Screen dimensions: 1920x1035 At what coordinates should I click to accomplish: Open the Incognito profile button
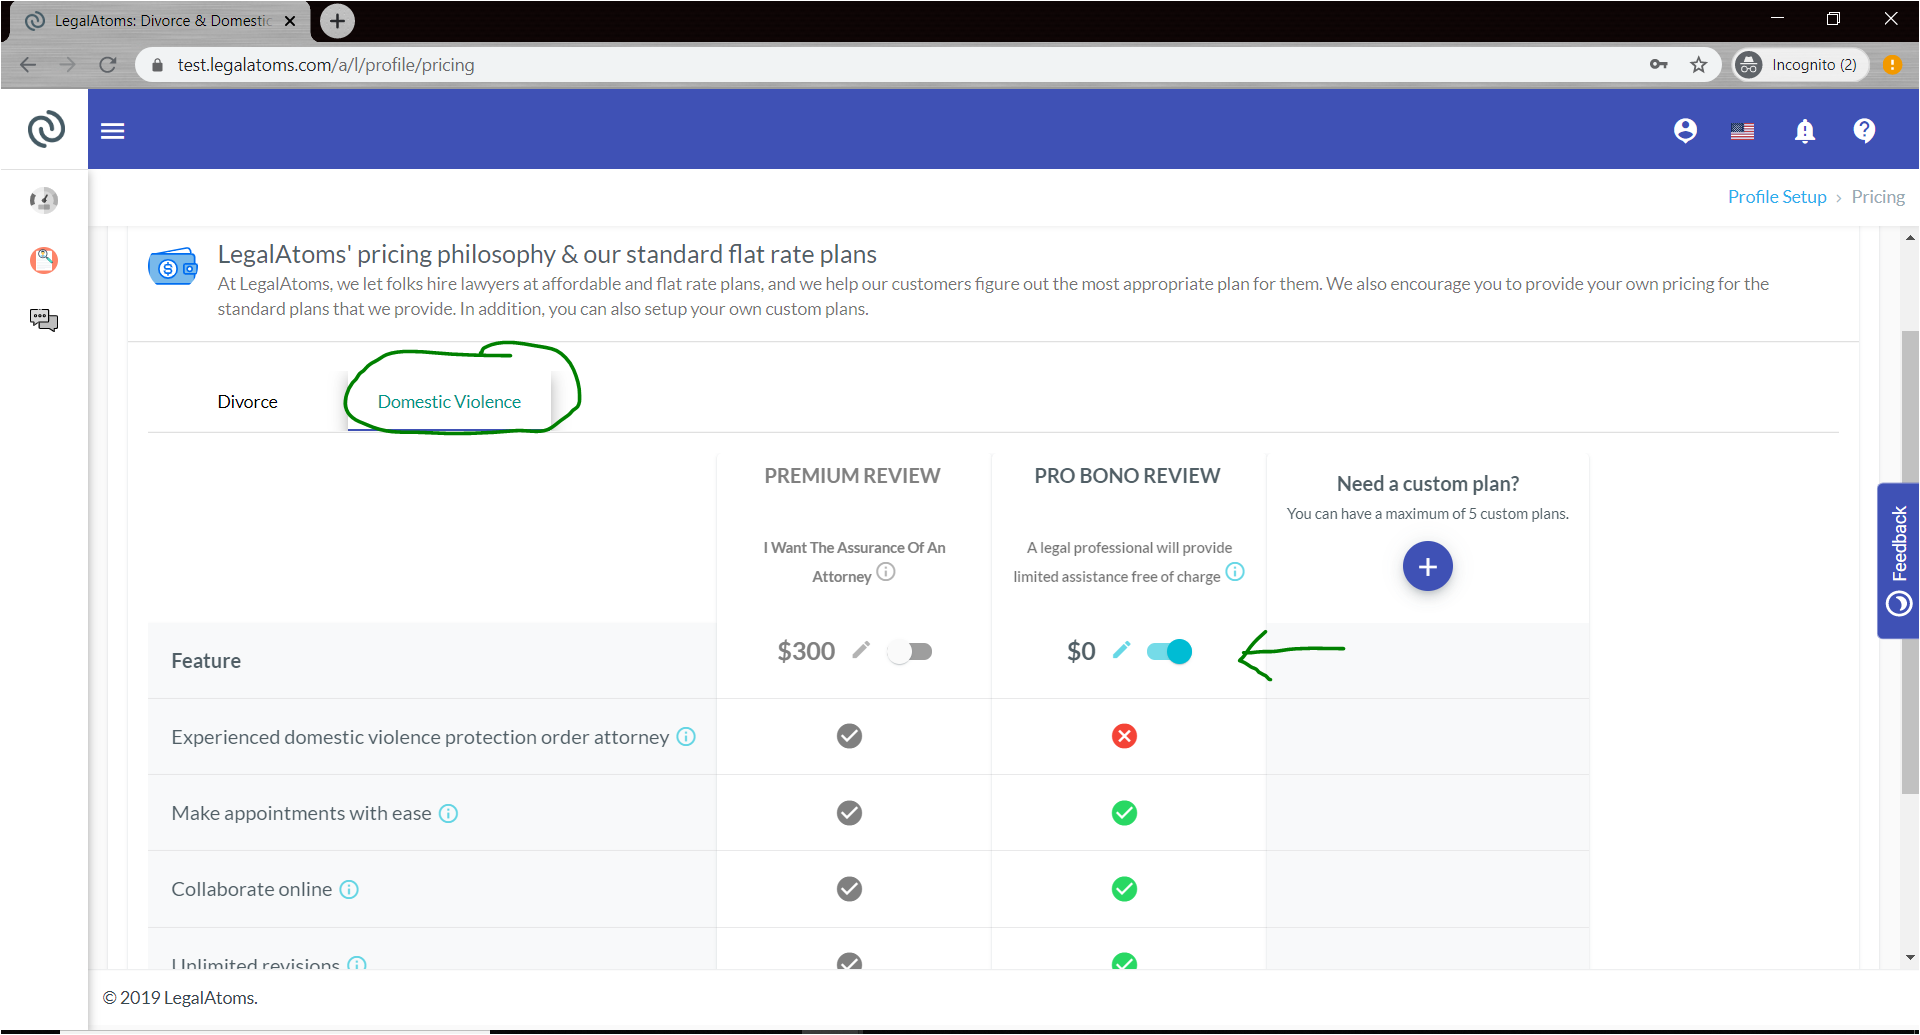[x=1800, y=65]
